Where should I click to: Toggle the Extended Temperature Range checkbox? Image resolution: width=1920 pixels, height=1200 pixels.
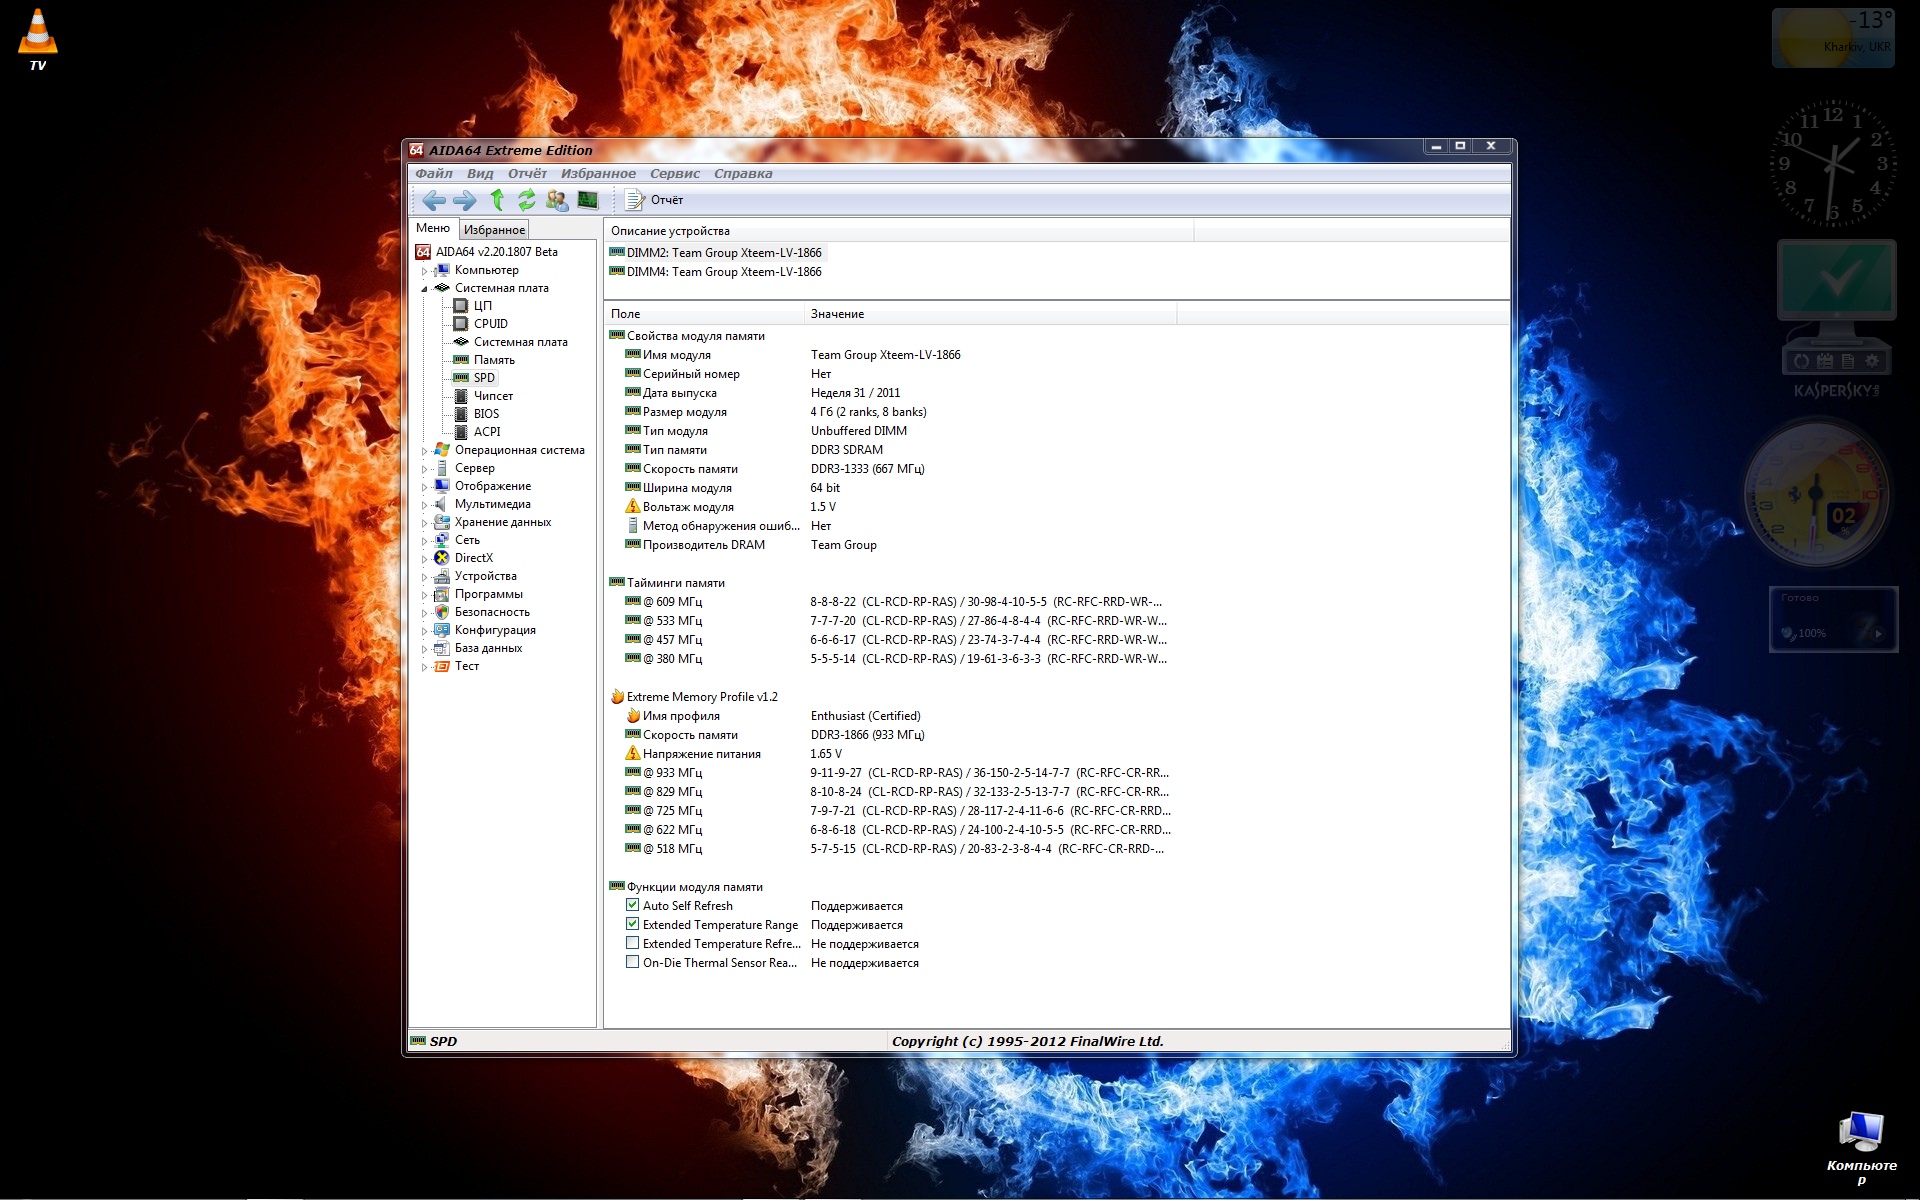coord(632,924)
